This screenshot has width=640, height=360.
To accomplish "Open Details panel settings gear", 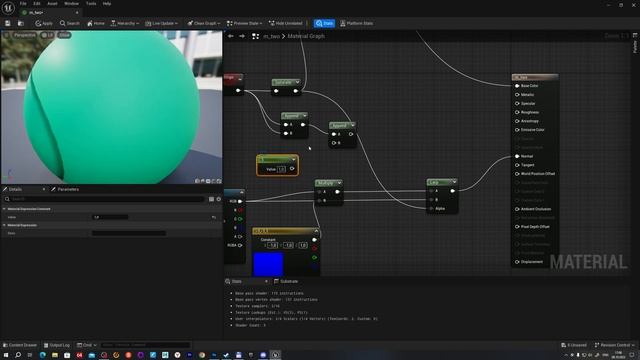I will click(x=219, y=199).
